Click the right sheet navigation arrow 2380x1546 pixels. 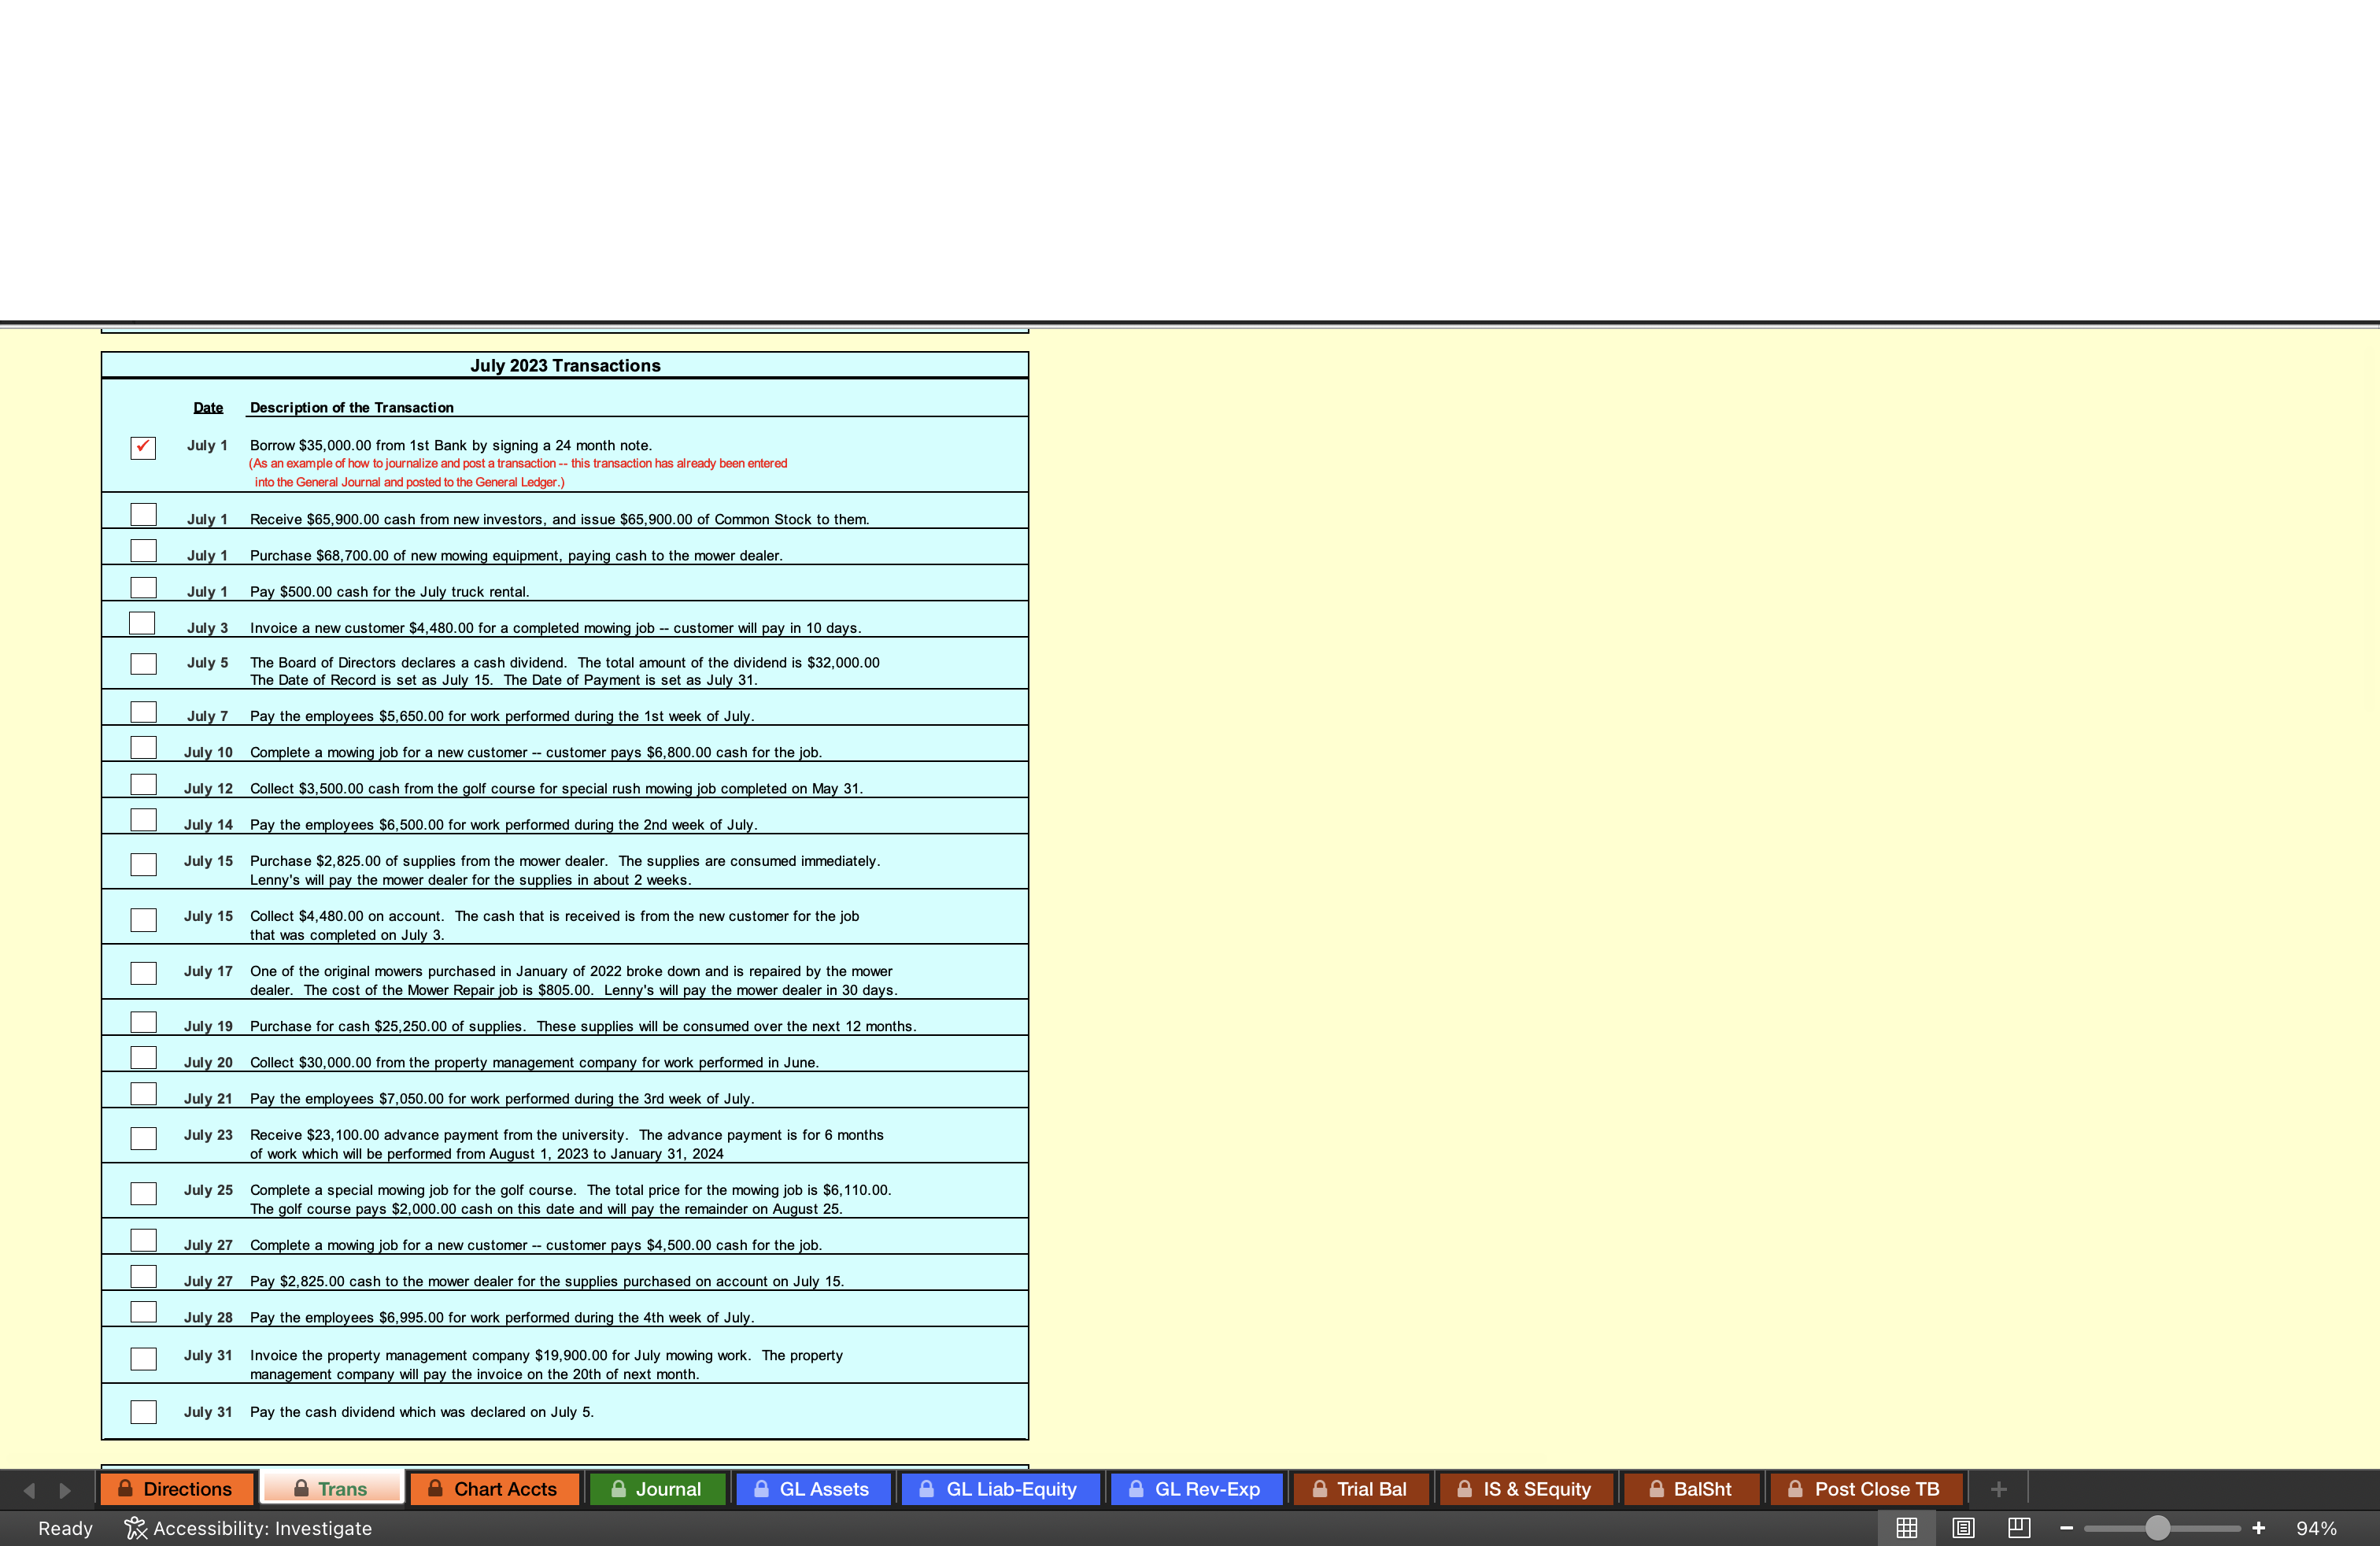66,1489
